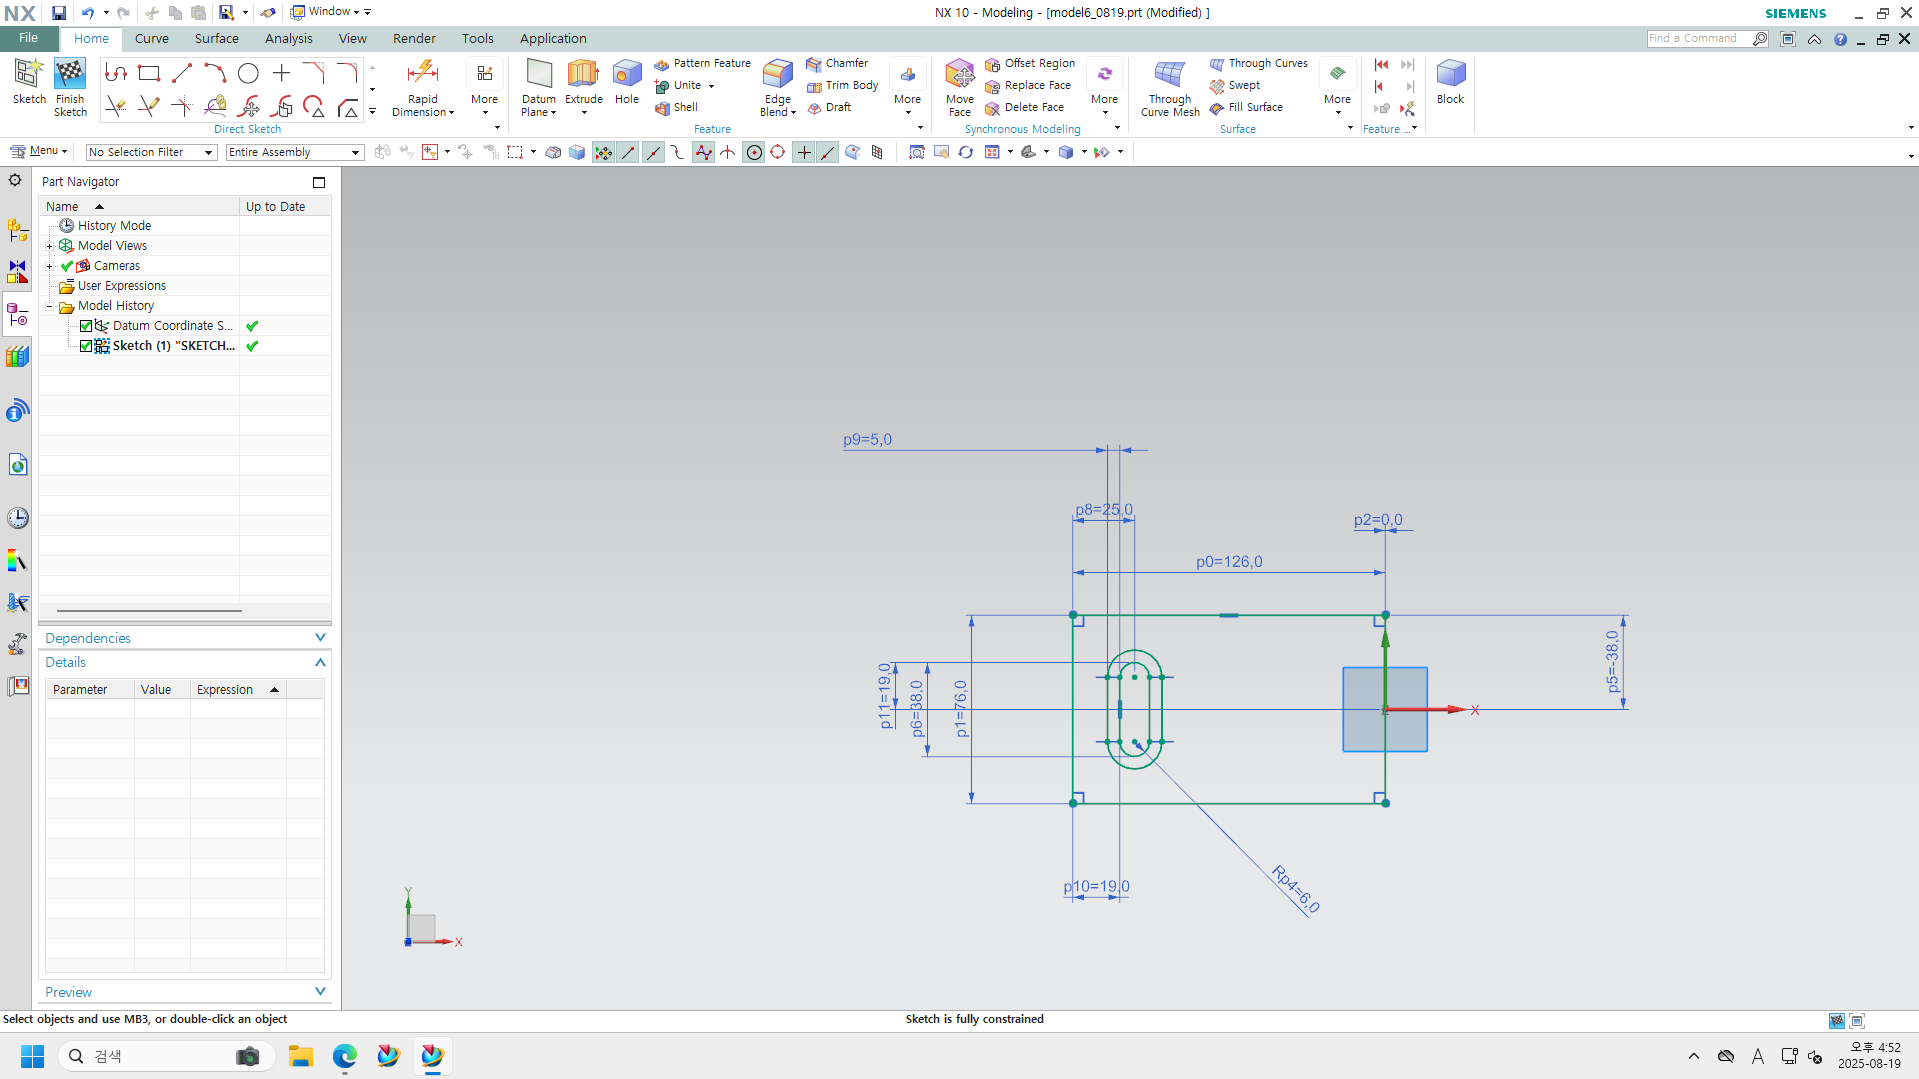The width and height of the screenshot is (1919, 1079).
Task: Click the Save icon in title bar
Action: 59,13
